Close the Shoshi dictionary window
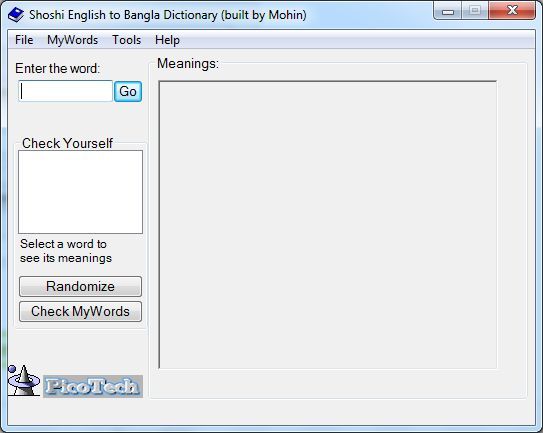The image size is (543, 433). [512, 10]
